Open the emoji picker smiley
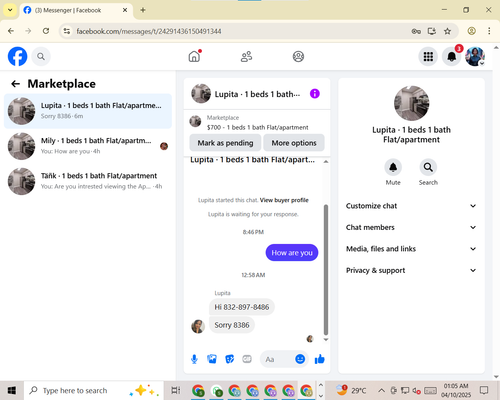This screenshot has width=500, height=400. tap(300, 359)
